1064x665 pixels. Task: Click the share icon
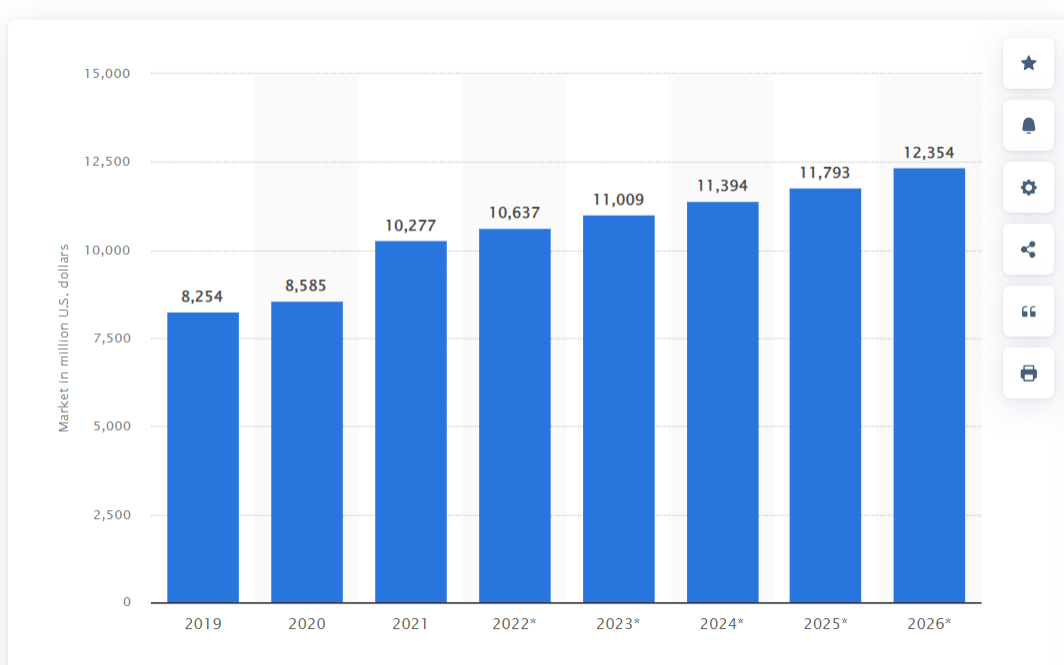pos(1028,249)
